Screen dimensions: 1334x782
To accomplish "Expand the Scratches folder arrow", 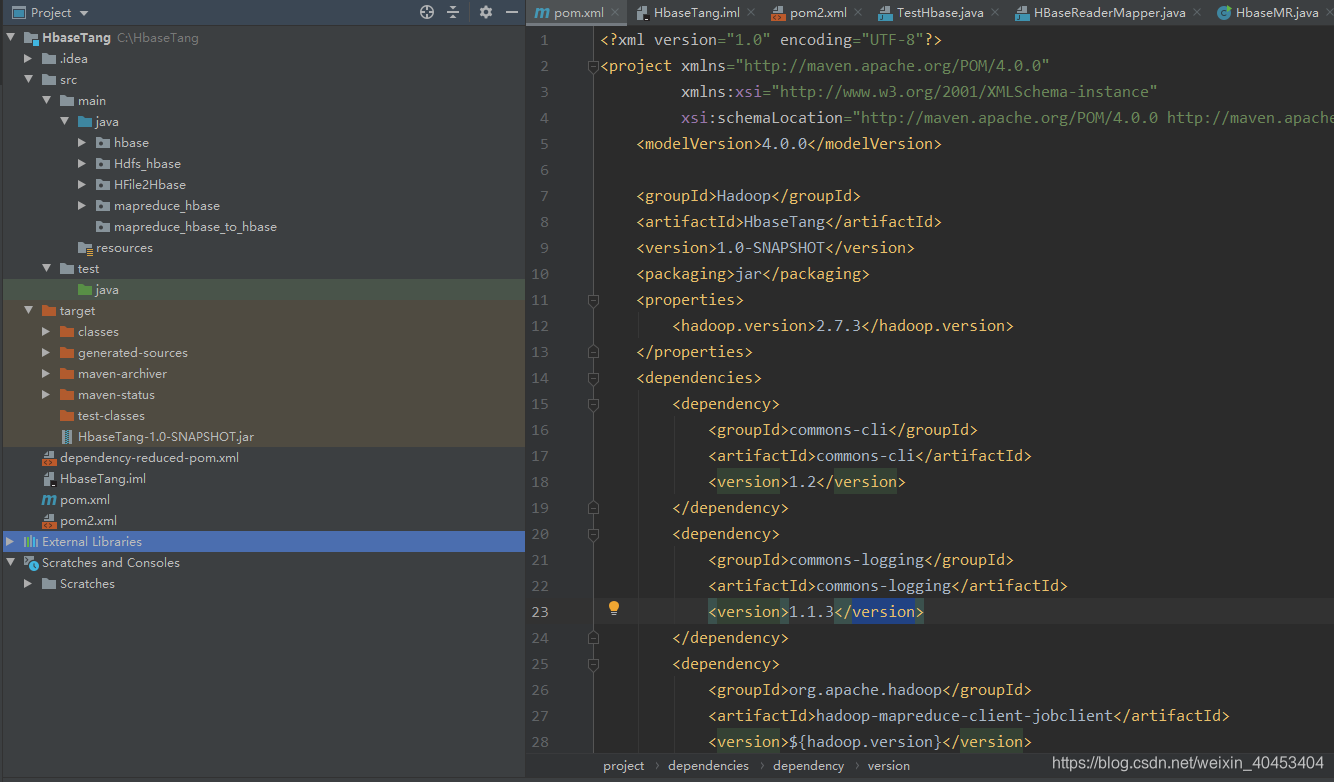I will (x=29, y=584).
